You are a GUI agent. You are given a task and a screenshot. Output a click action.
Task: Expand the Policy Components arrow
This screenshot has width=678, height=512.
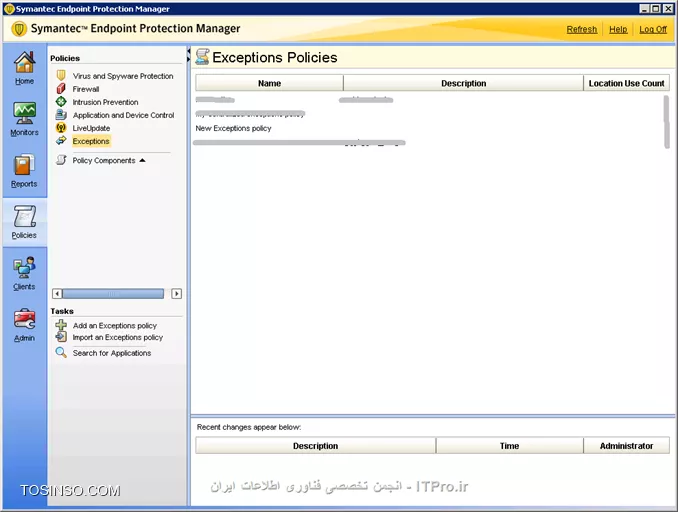(143, 160)
